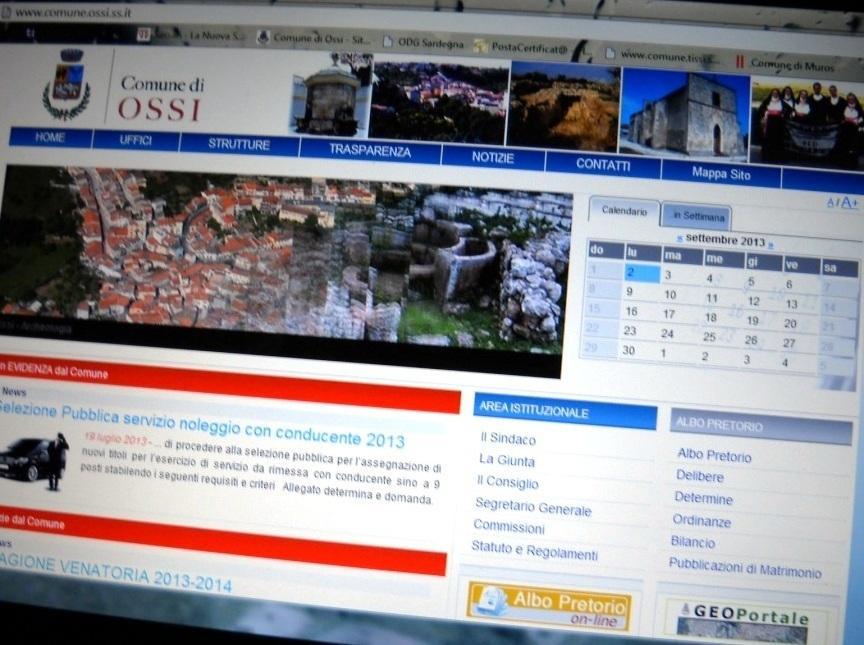The height and width of the screenshot is (645, 864).
Task: Open the PostaCertificat@ bookmark
Action: 521,47
